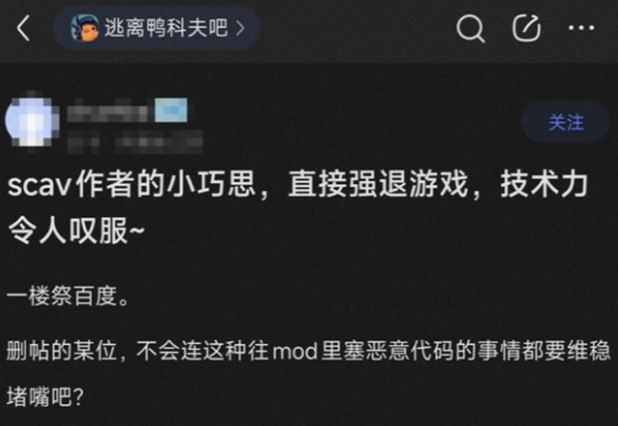Expand forum chevron next to 逃离鸭科夫吧
The width and height of the screenshot is (618, 426).
coord(240,28)
